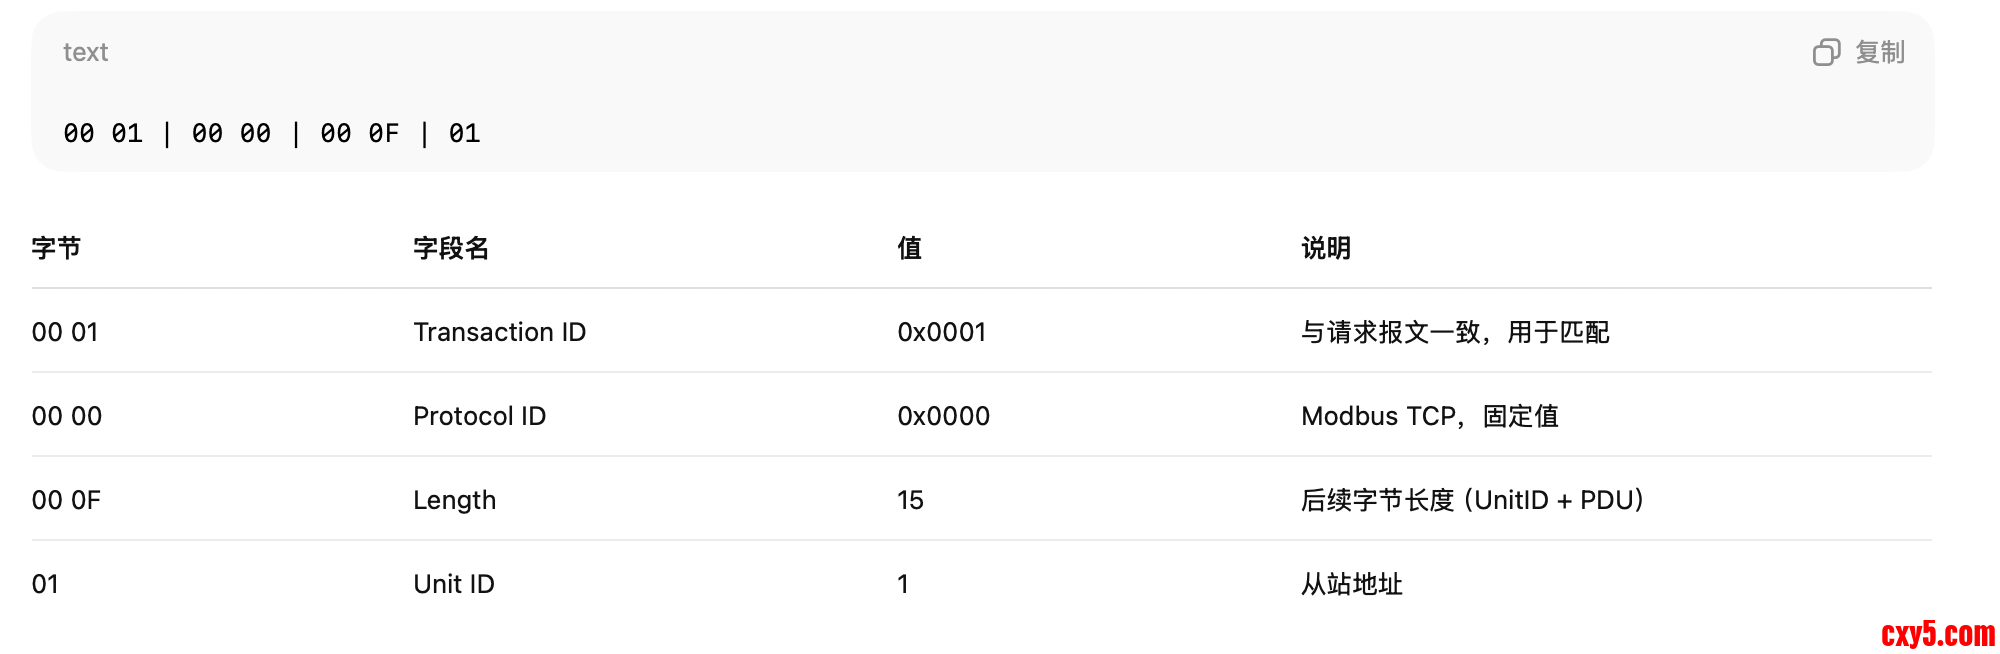Open the cxy5.com watermark link
Image resolution: width=2000 pixels, height=654 pixels.
[1937, 634]
